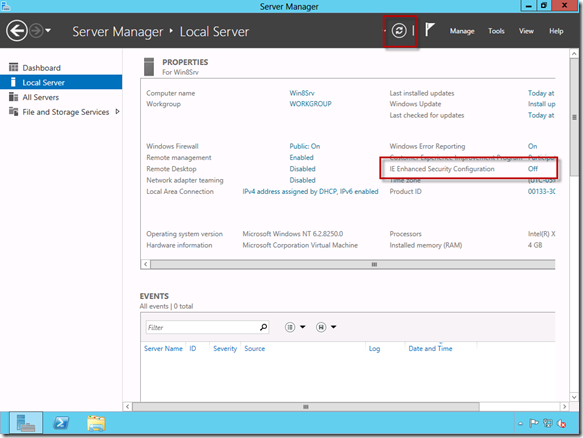Click the vertical scroll down arrow

click(x=574, y=397)
